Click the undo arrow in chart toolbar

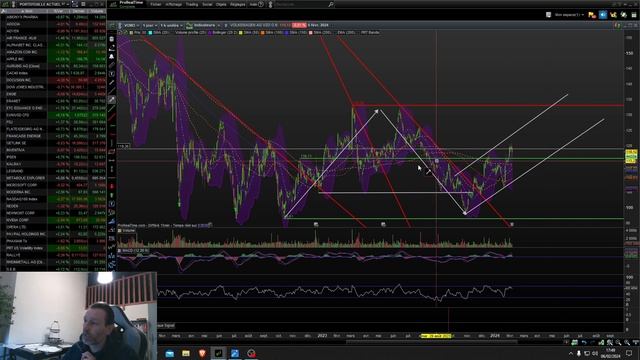click(x=584, y=342)
